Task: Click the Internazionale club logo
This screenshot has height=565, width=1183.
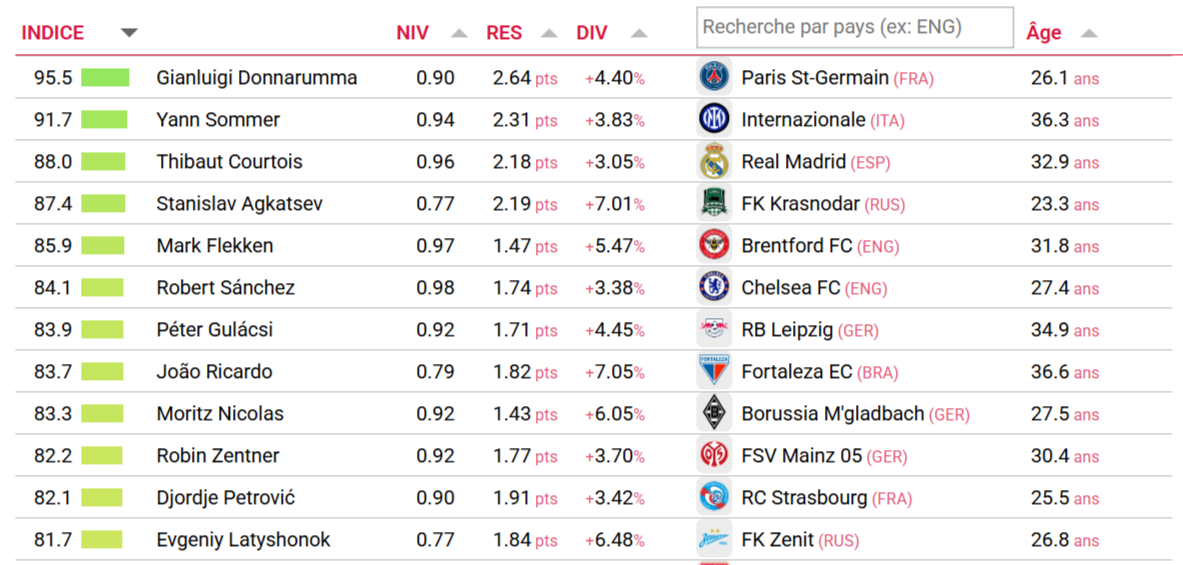Action: [x=714, y=120]
